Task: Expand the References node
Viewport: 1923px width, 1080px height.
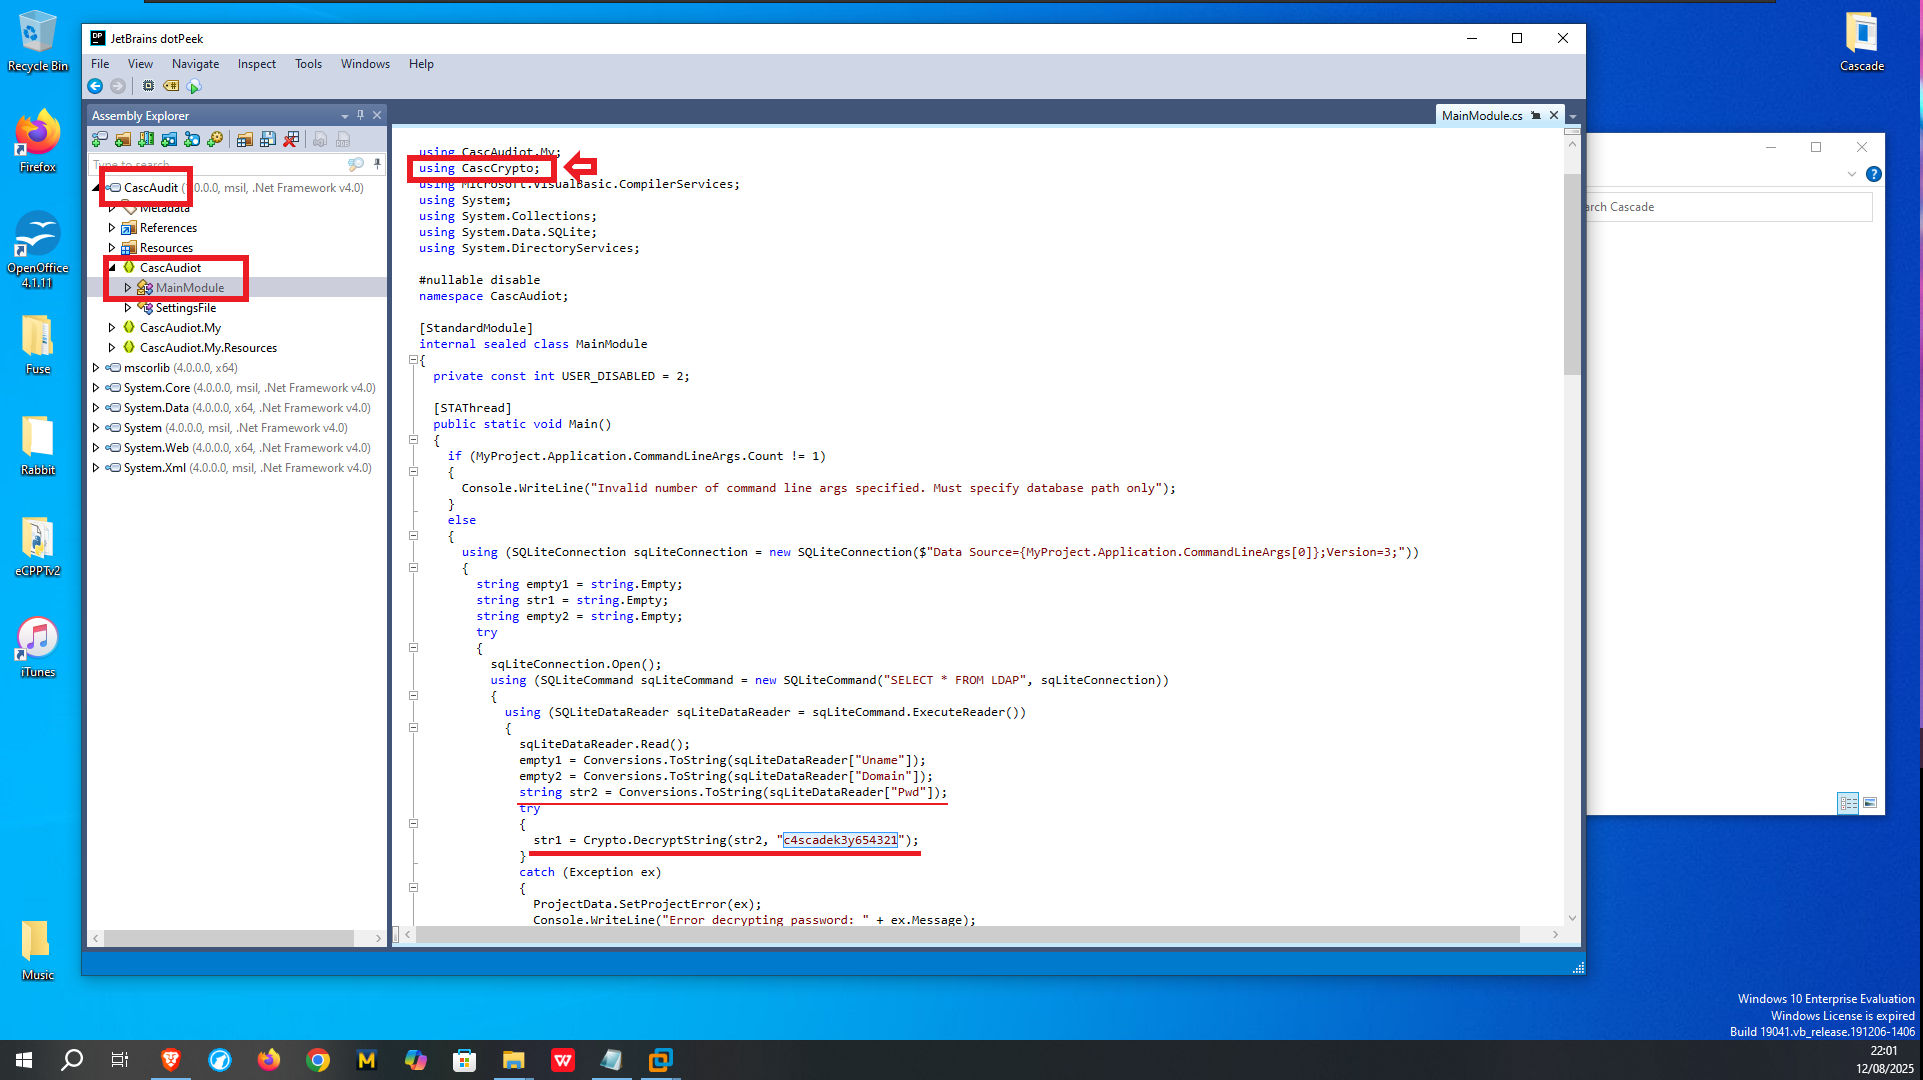Action: pyautogui.click(x=112, y=228)
